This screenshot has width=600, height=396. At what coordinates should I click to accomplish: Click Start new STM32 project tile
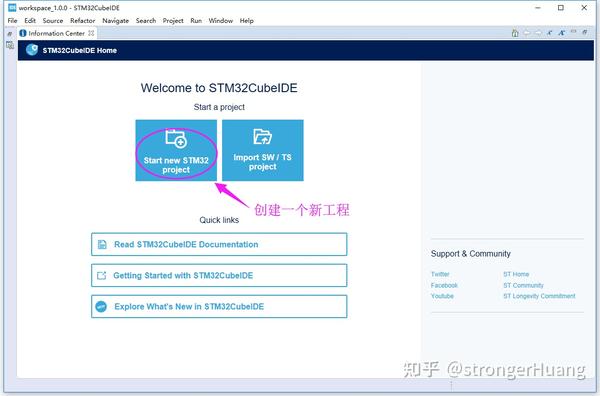click(176, 150)
